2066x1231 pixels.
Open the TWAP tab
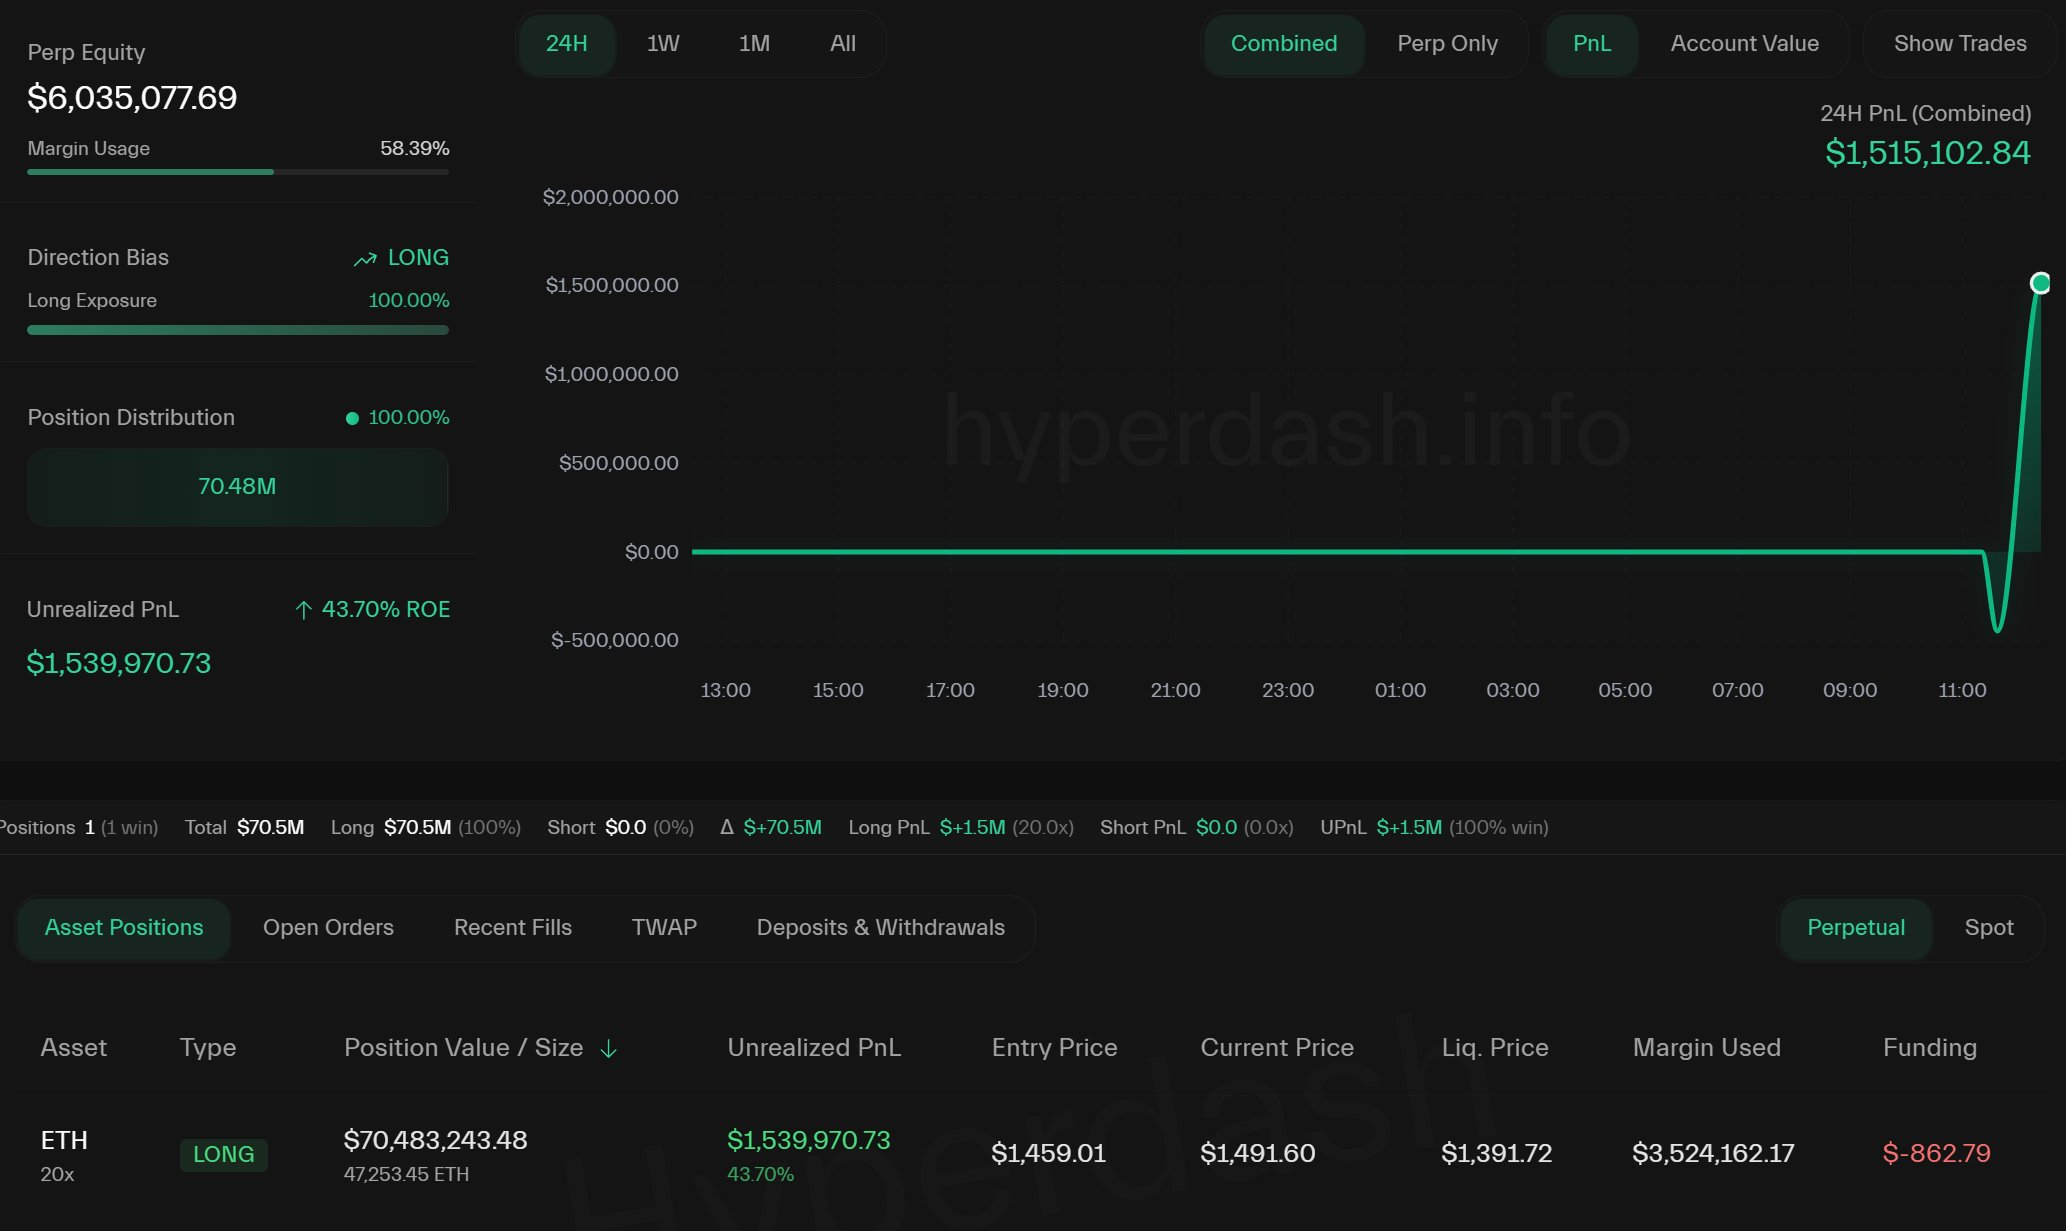[664, 928]
